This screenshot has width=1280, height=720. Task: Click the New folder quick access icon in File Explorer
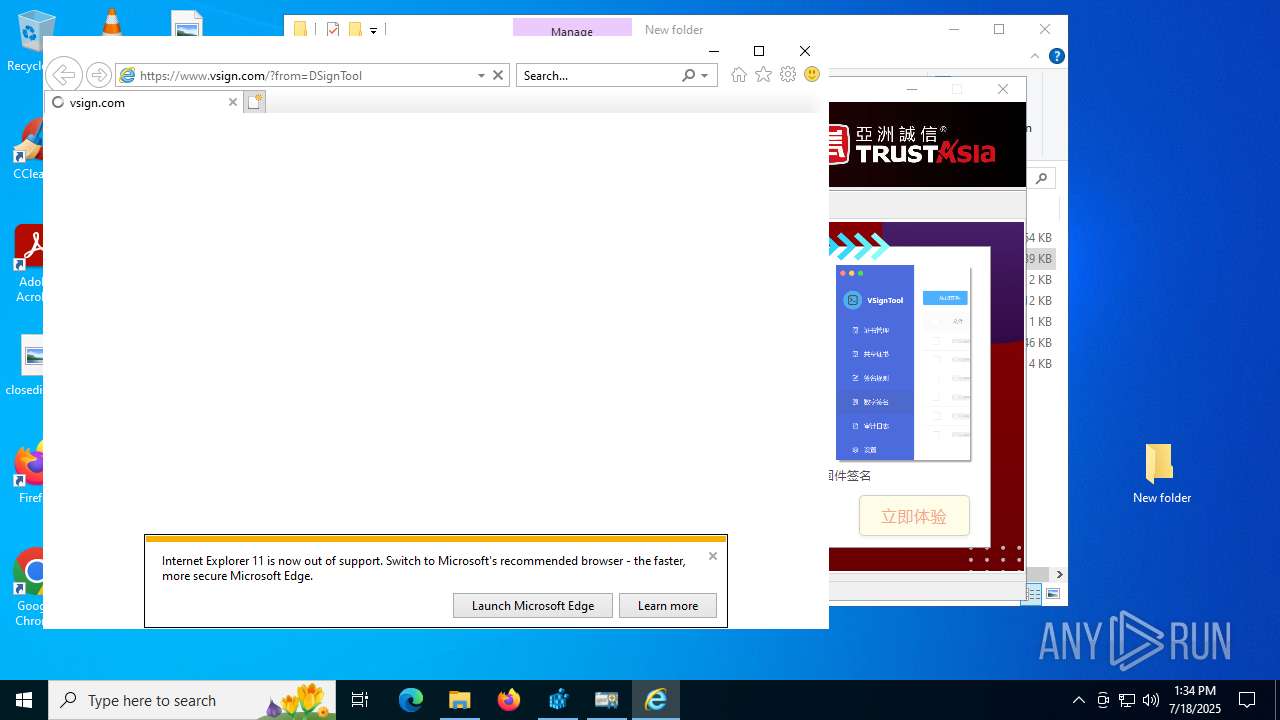pyautogui.click(x=355, y=30)
